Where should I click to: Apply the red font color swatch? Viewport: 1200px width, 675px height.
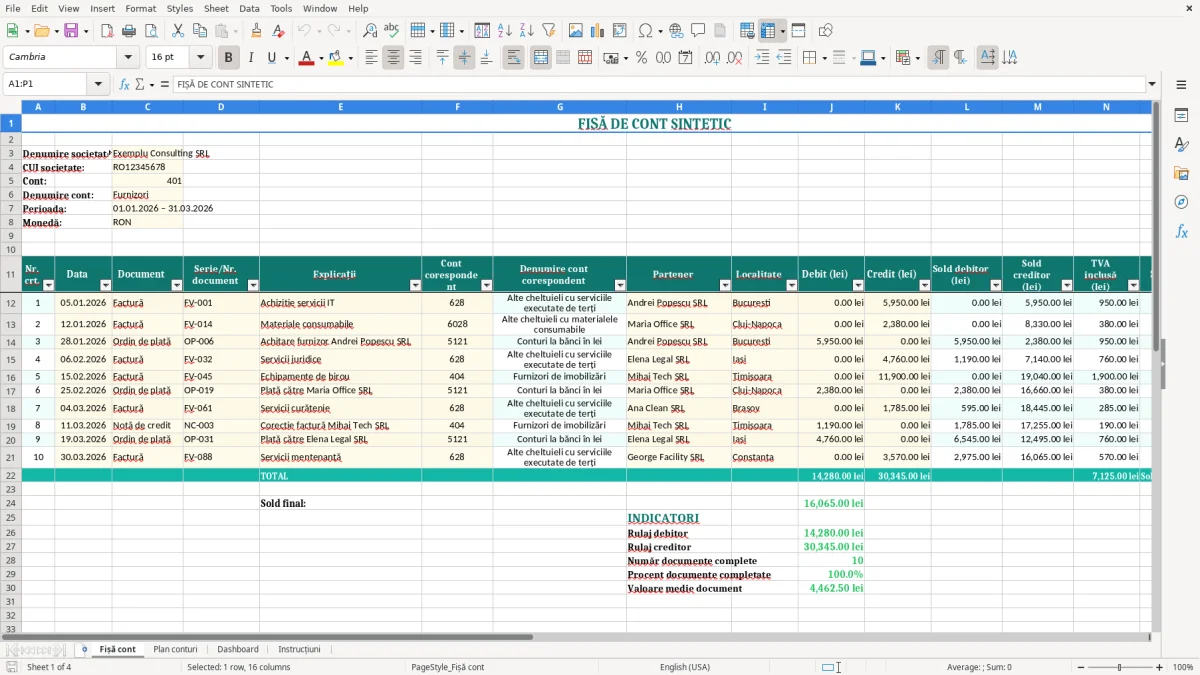tap(306, 58)
